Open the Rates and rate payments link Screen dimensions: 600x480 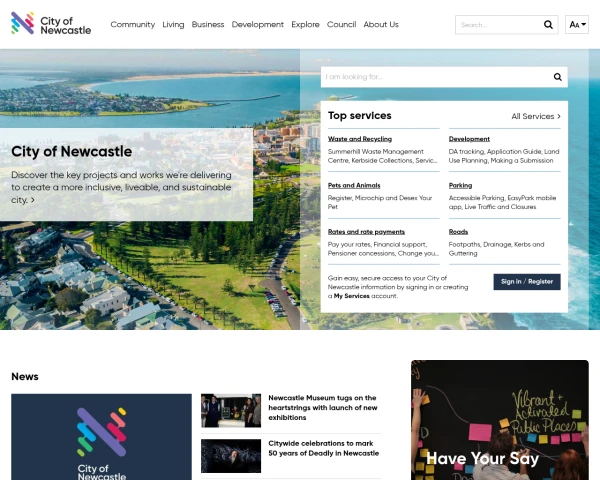tap(366, 232)
